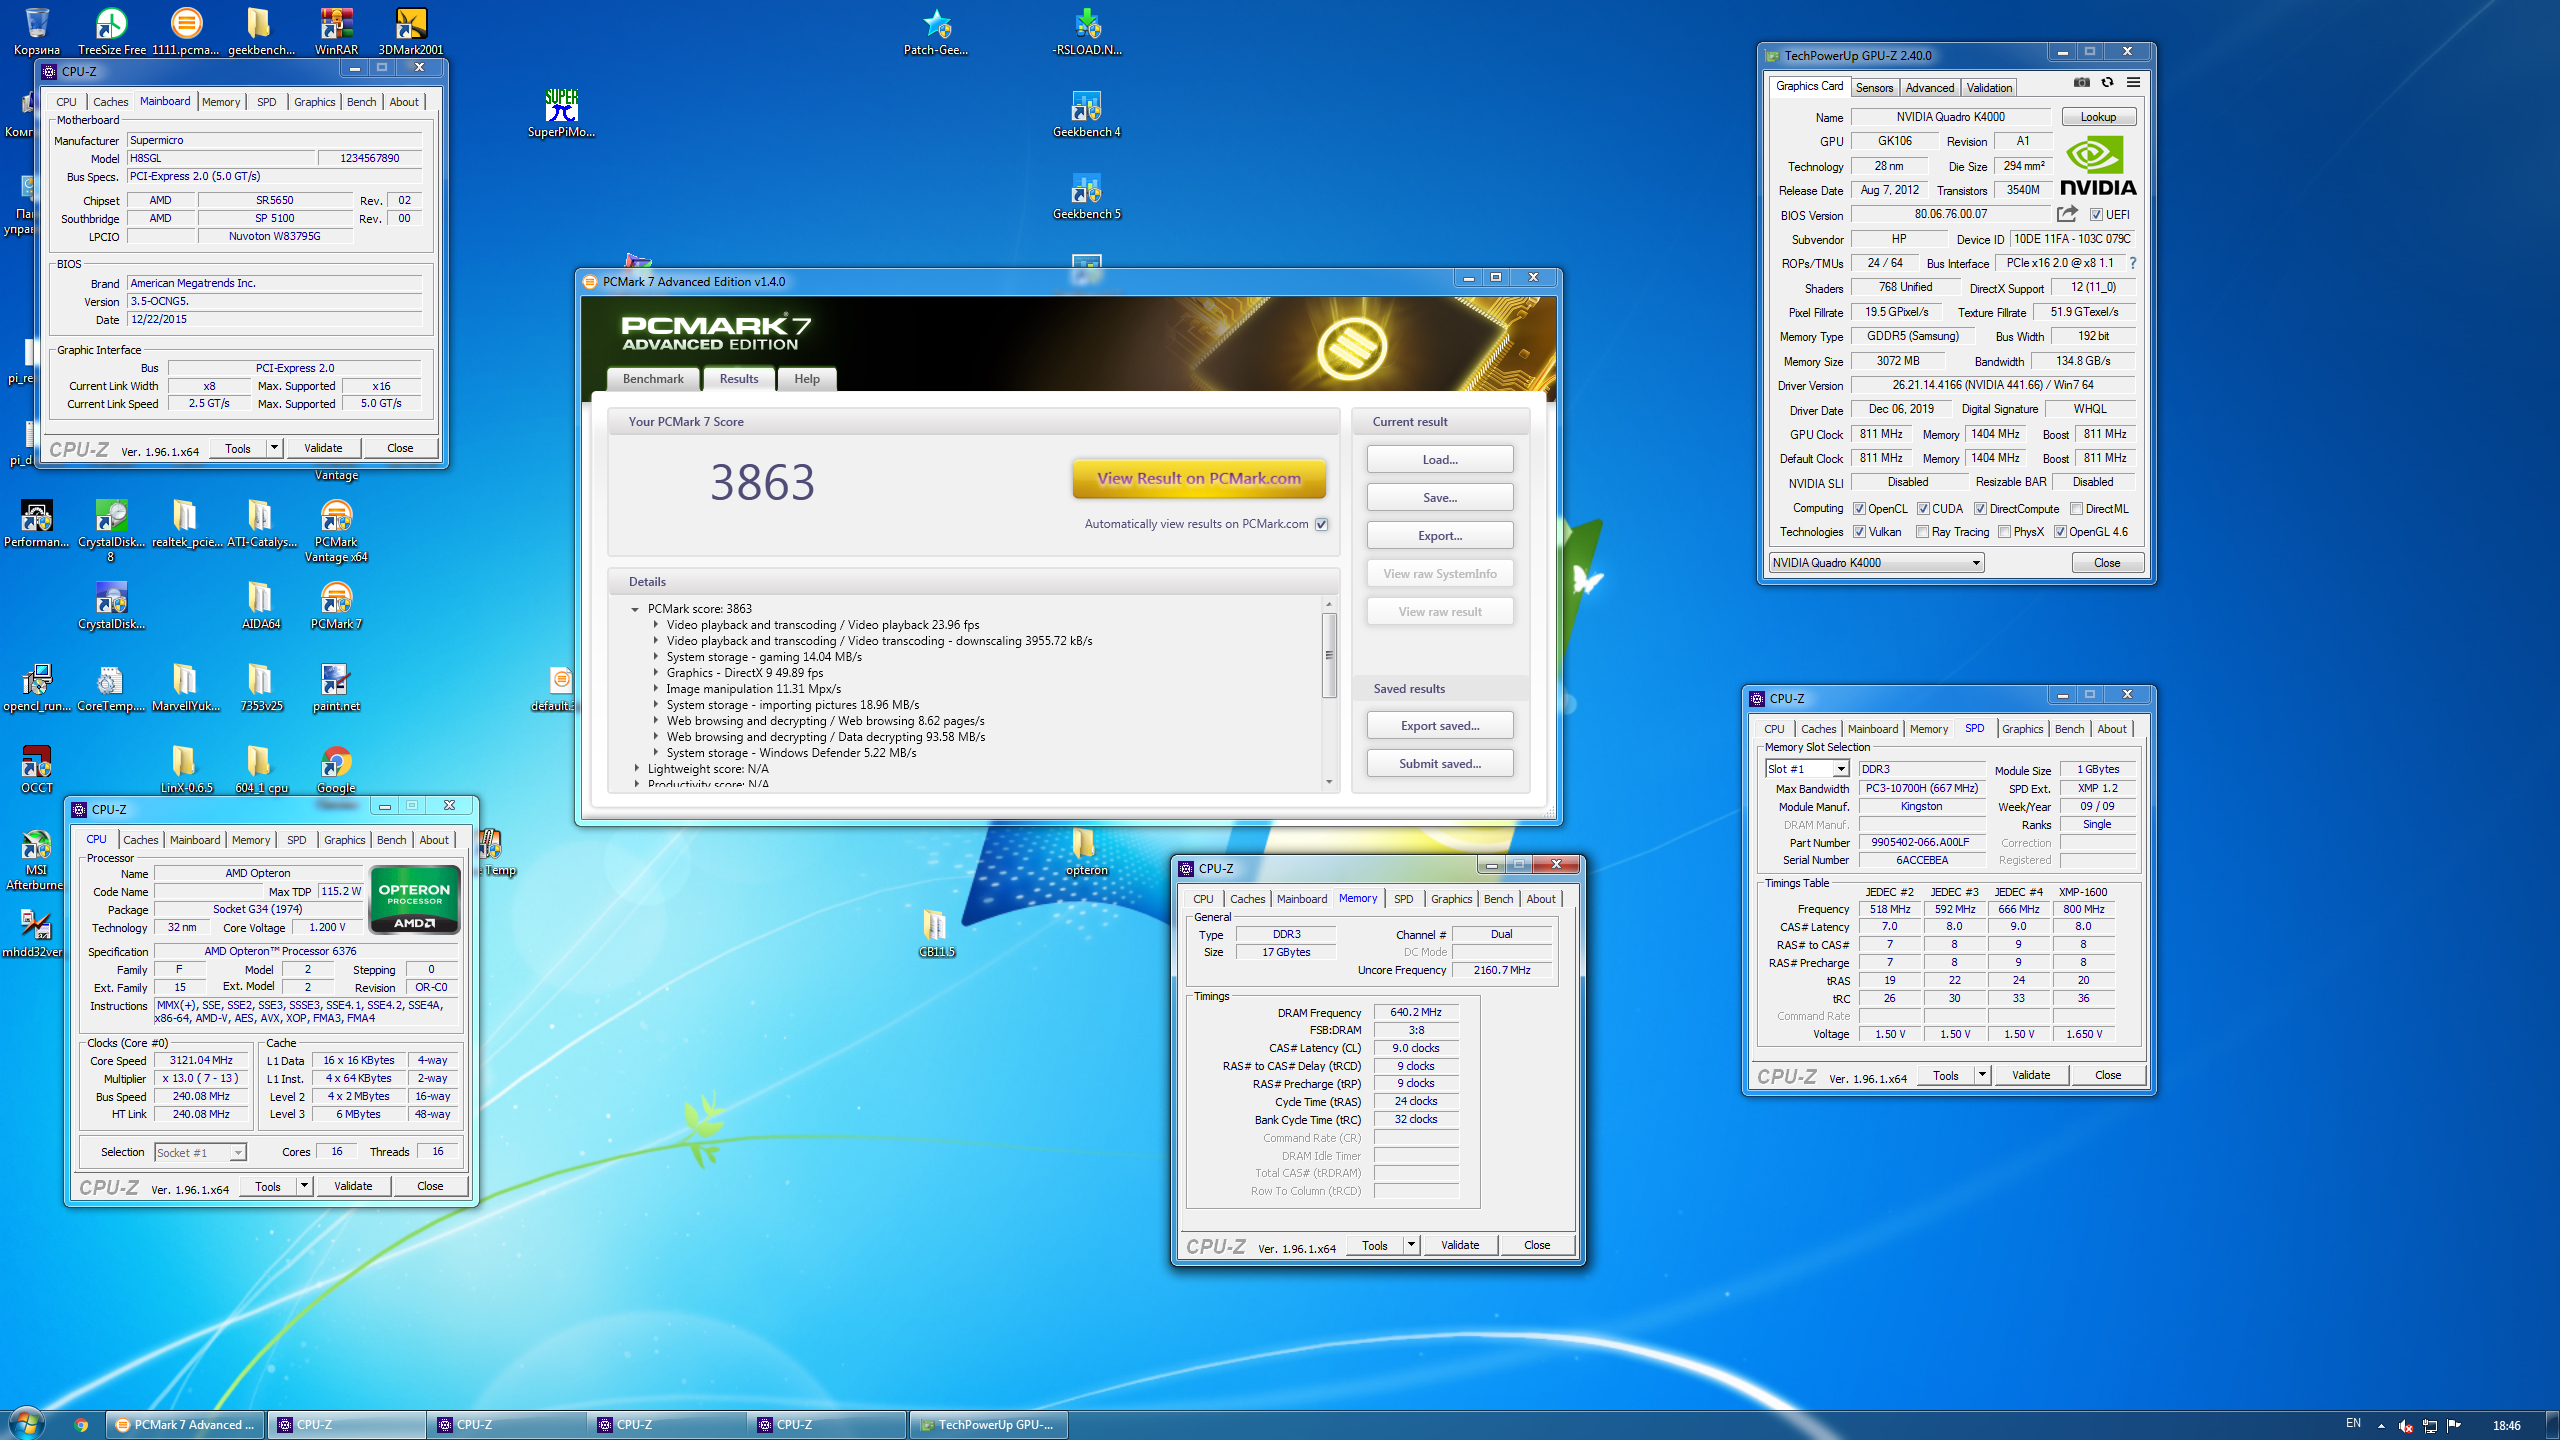Image resolution: width=2560 pixels, height=1440 pixels.
Task: Open the Socket #1 selection dropdown
Action: point(200,1153)
